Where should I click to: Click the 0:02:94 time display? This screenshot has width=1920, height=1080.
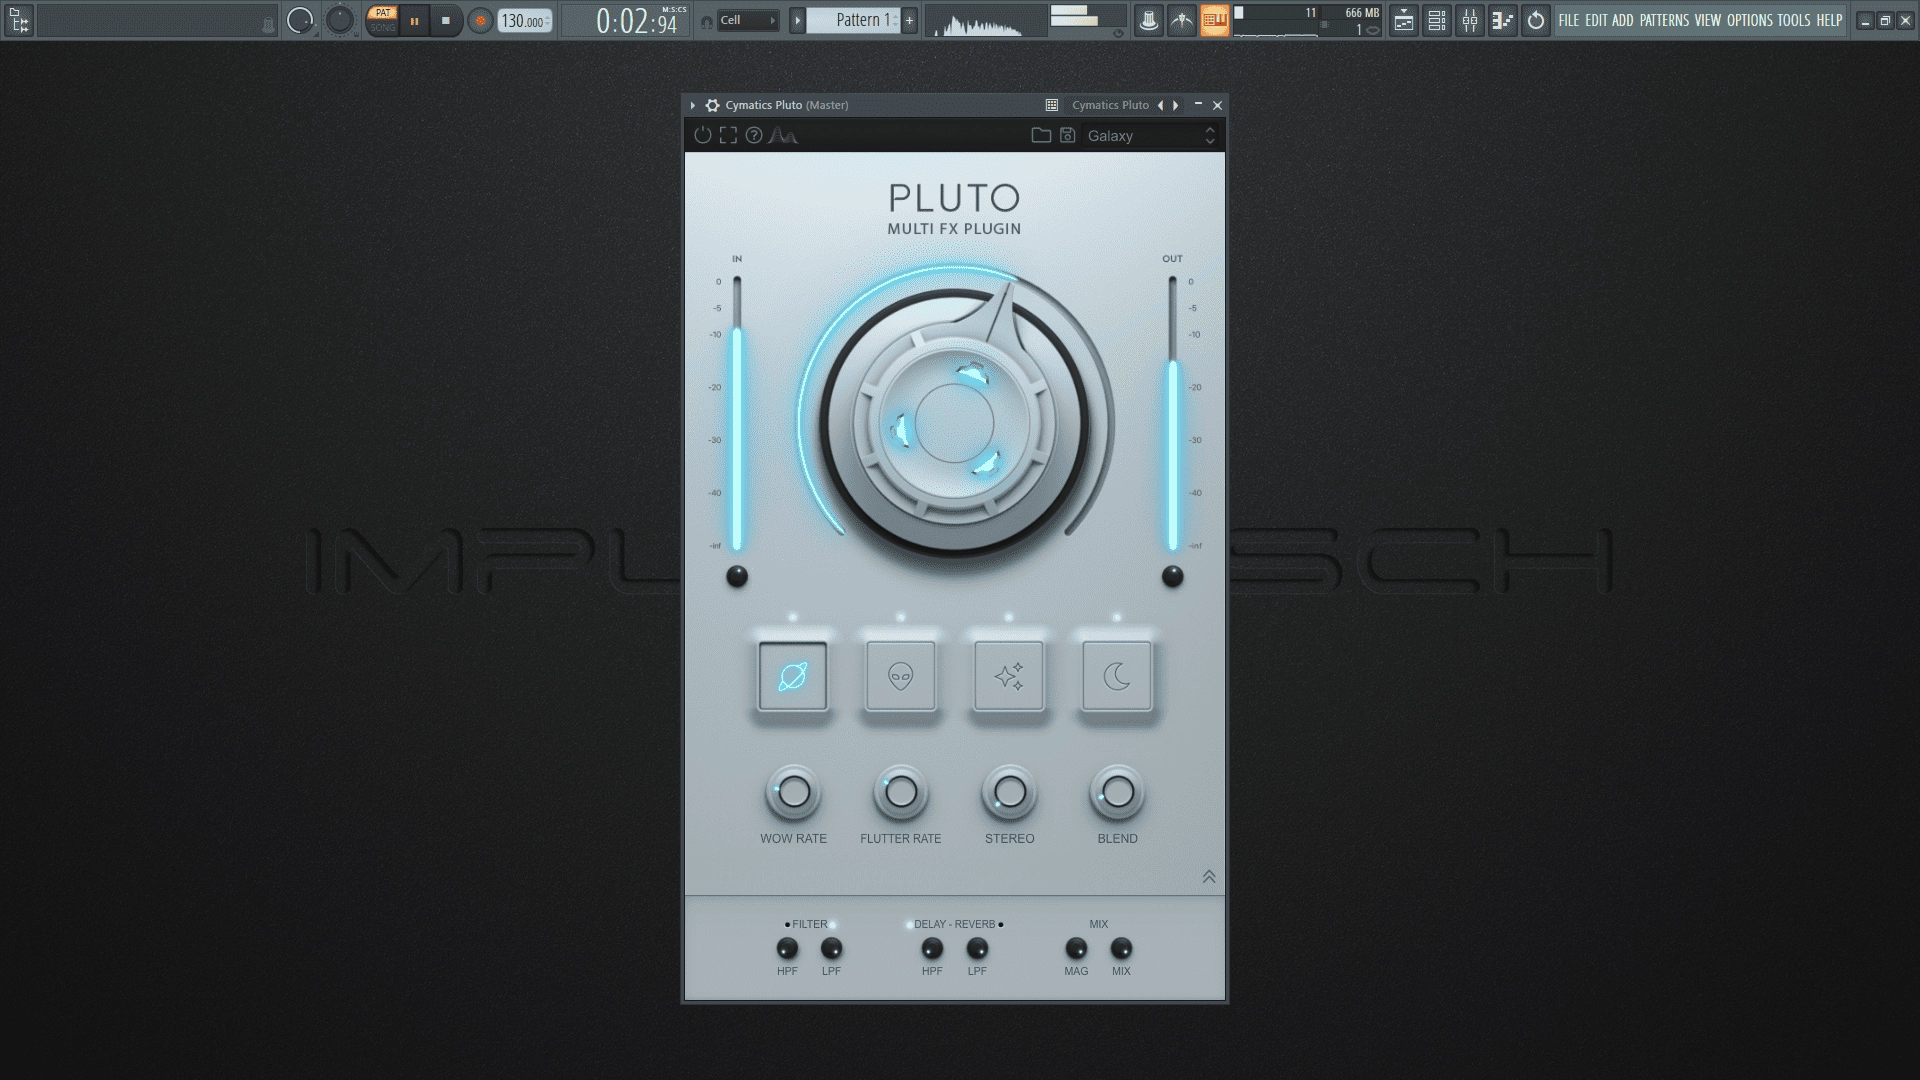pyautogui.click(x=640, y=20)
